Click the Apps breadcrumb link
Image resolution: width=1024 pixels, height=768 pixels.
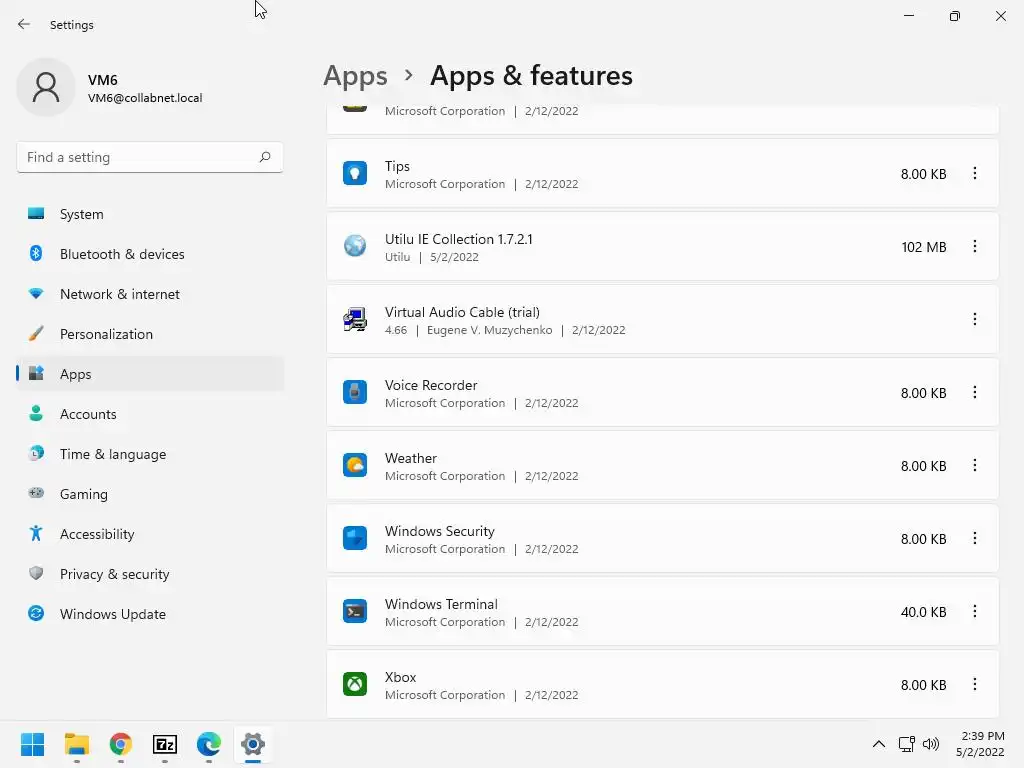tap(355, 76)
